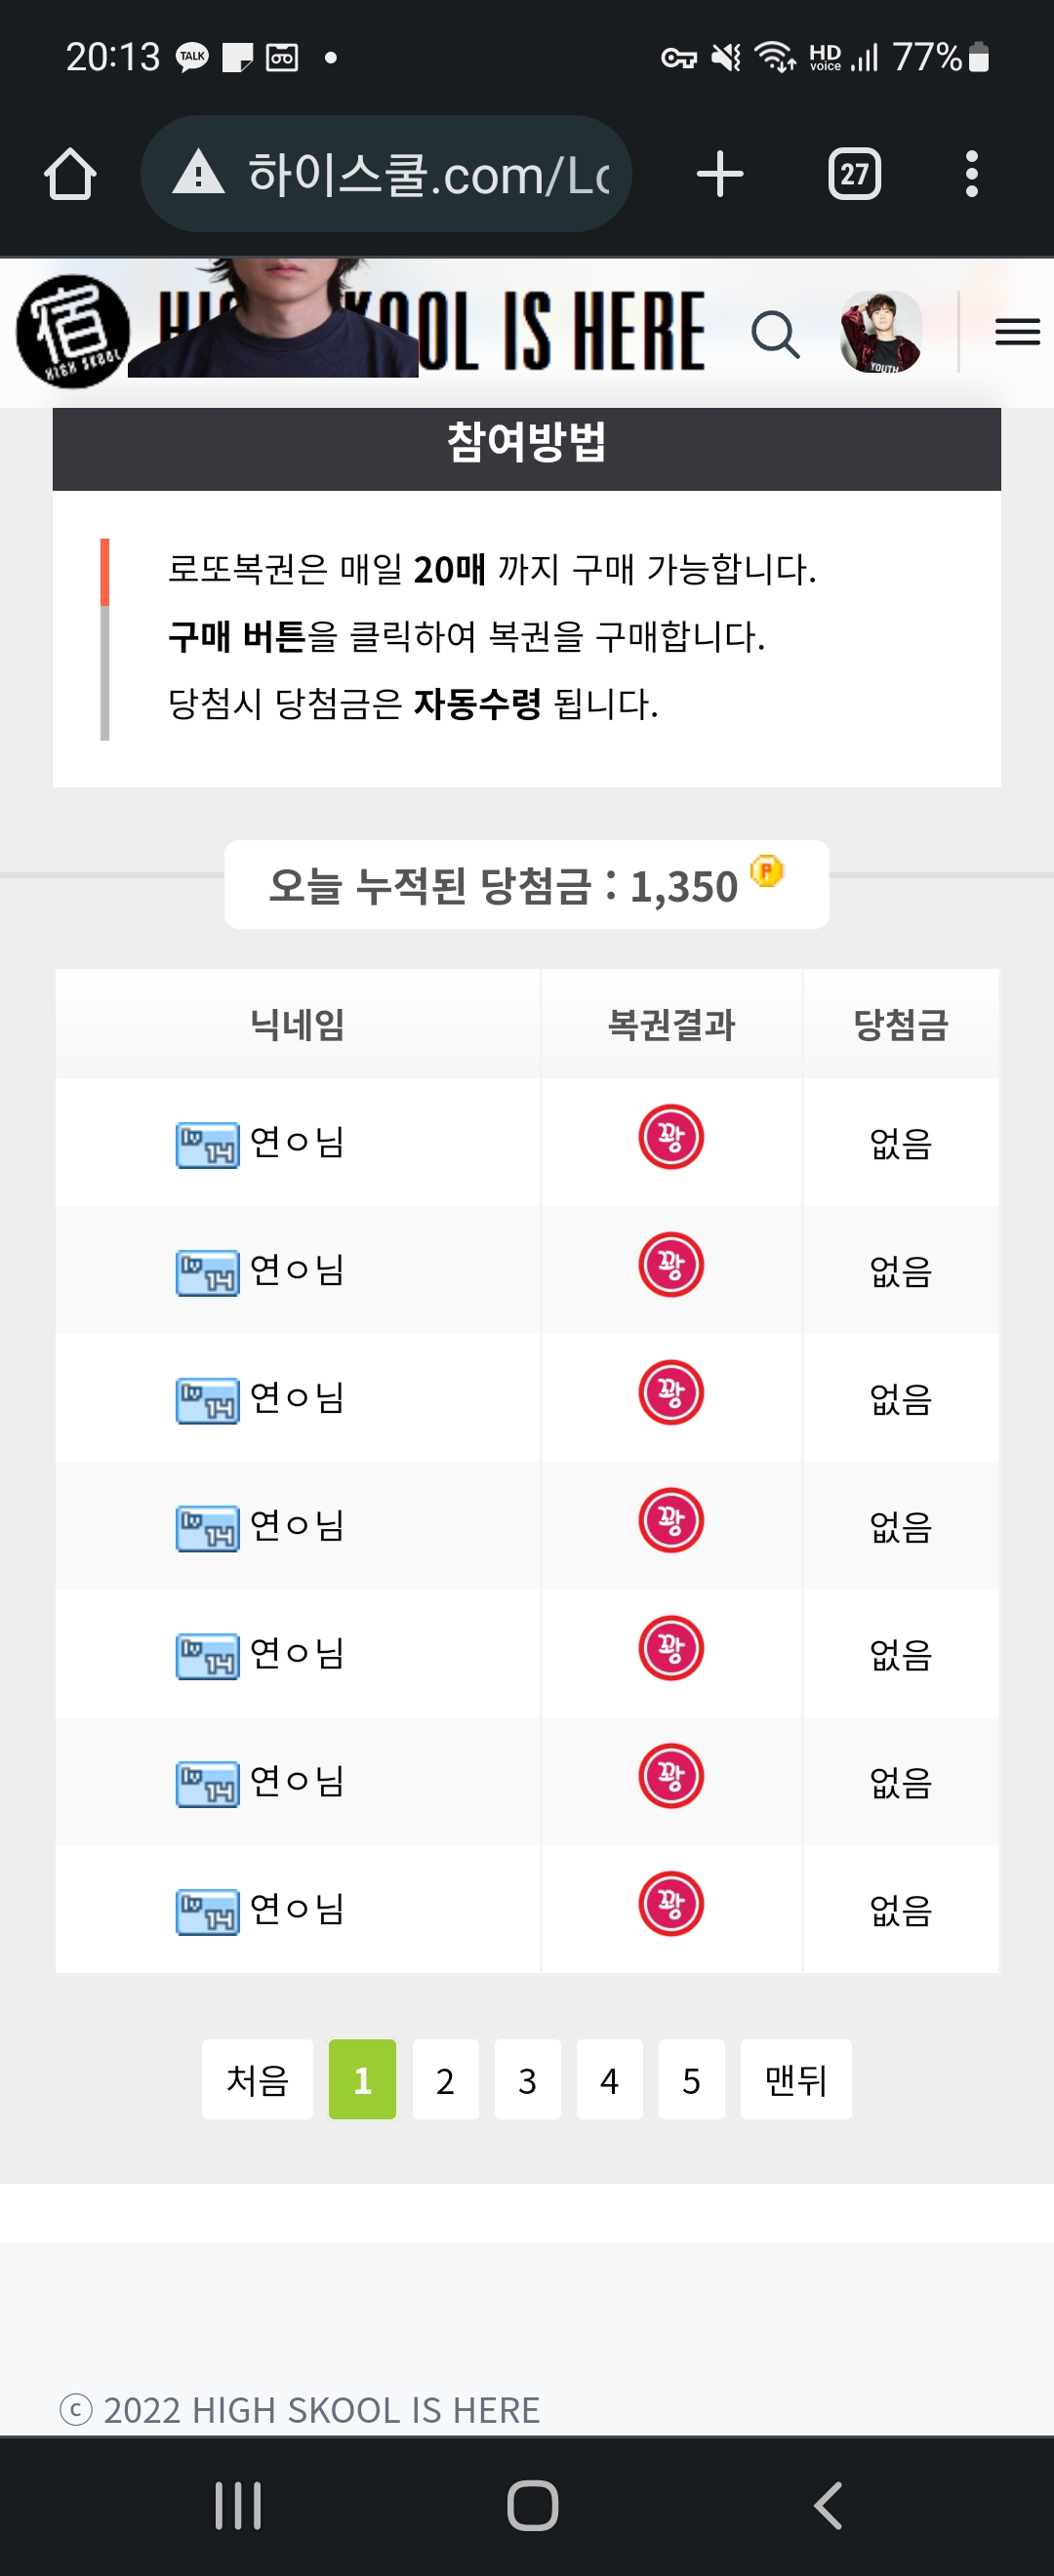This screenshot has height=2576, width=1054.
Task: Open the tab switcher showing 27
Action: (854, 174)
